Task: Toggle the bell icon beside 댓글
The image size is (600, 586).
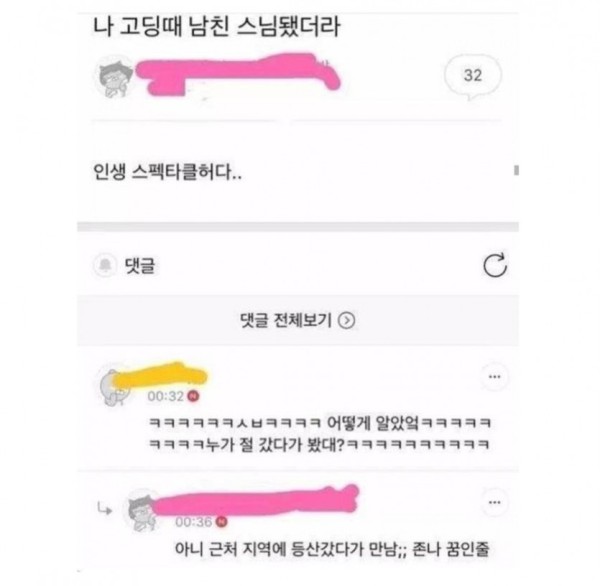Action: 105,265
